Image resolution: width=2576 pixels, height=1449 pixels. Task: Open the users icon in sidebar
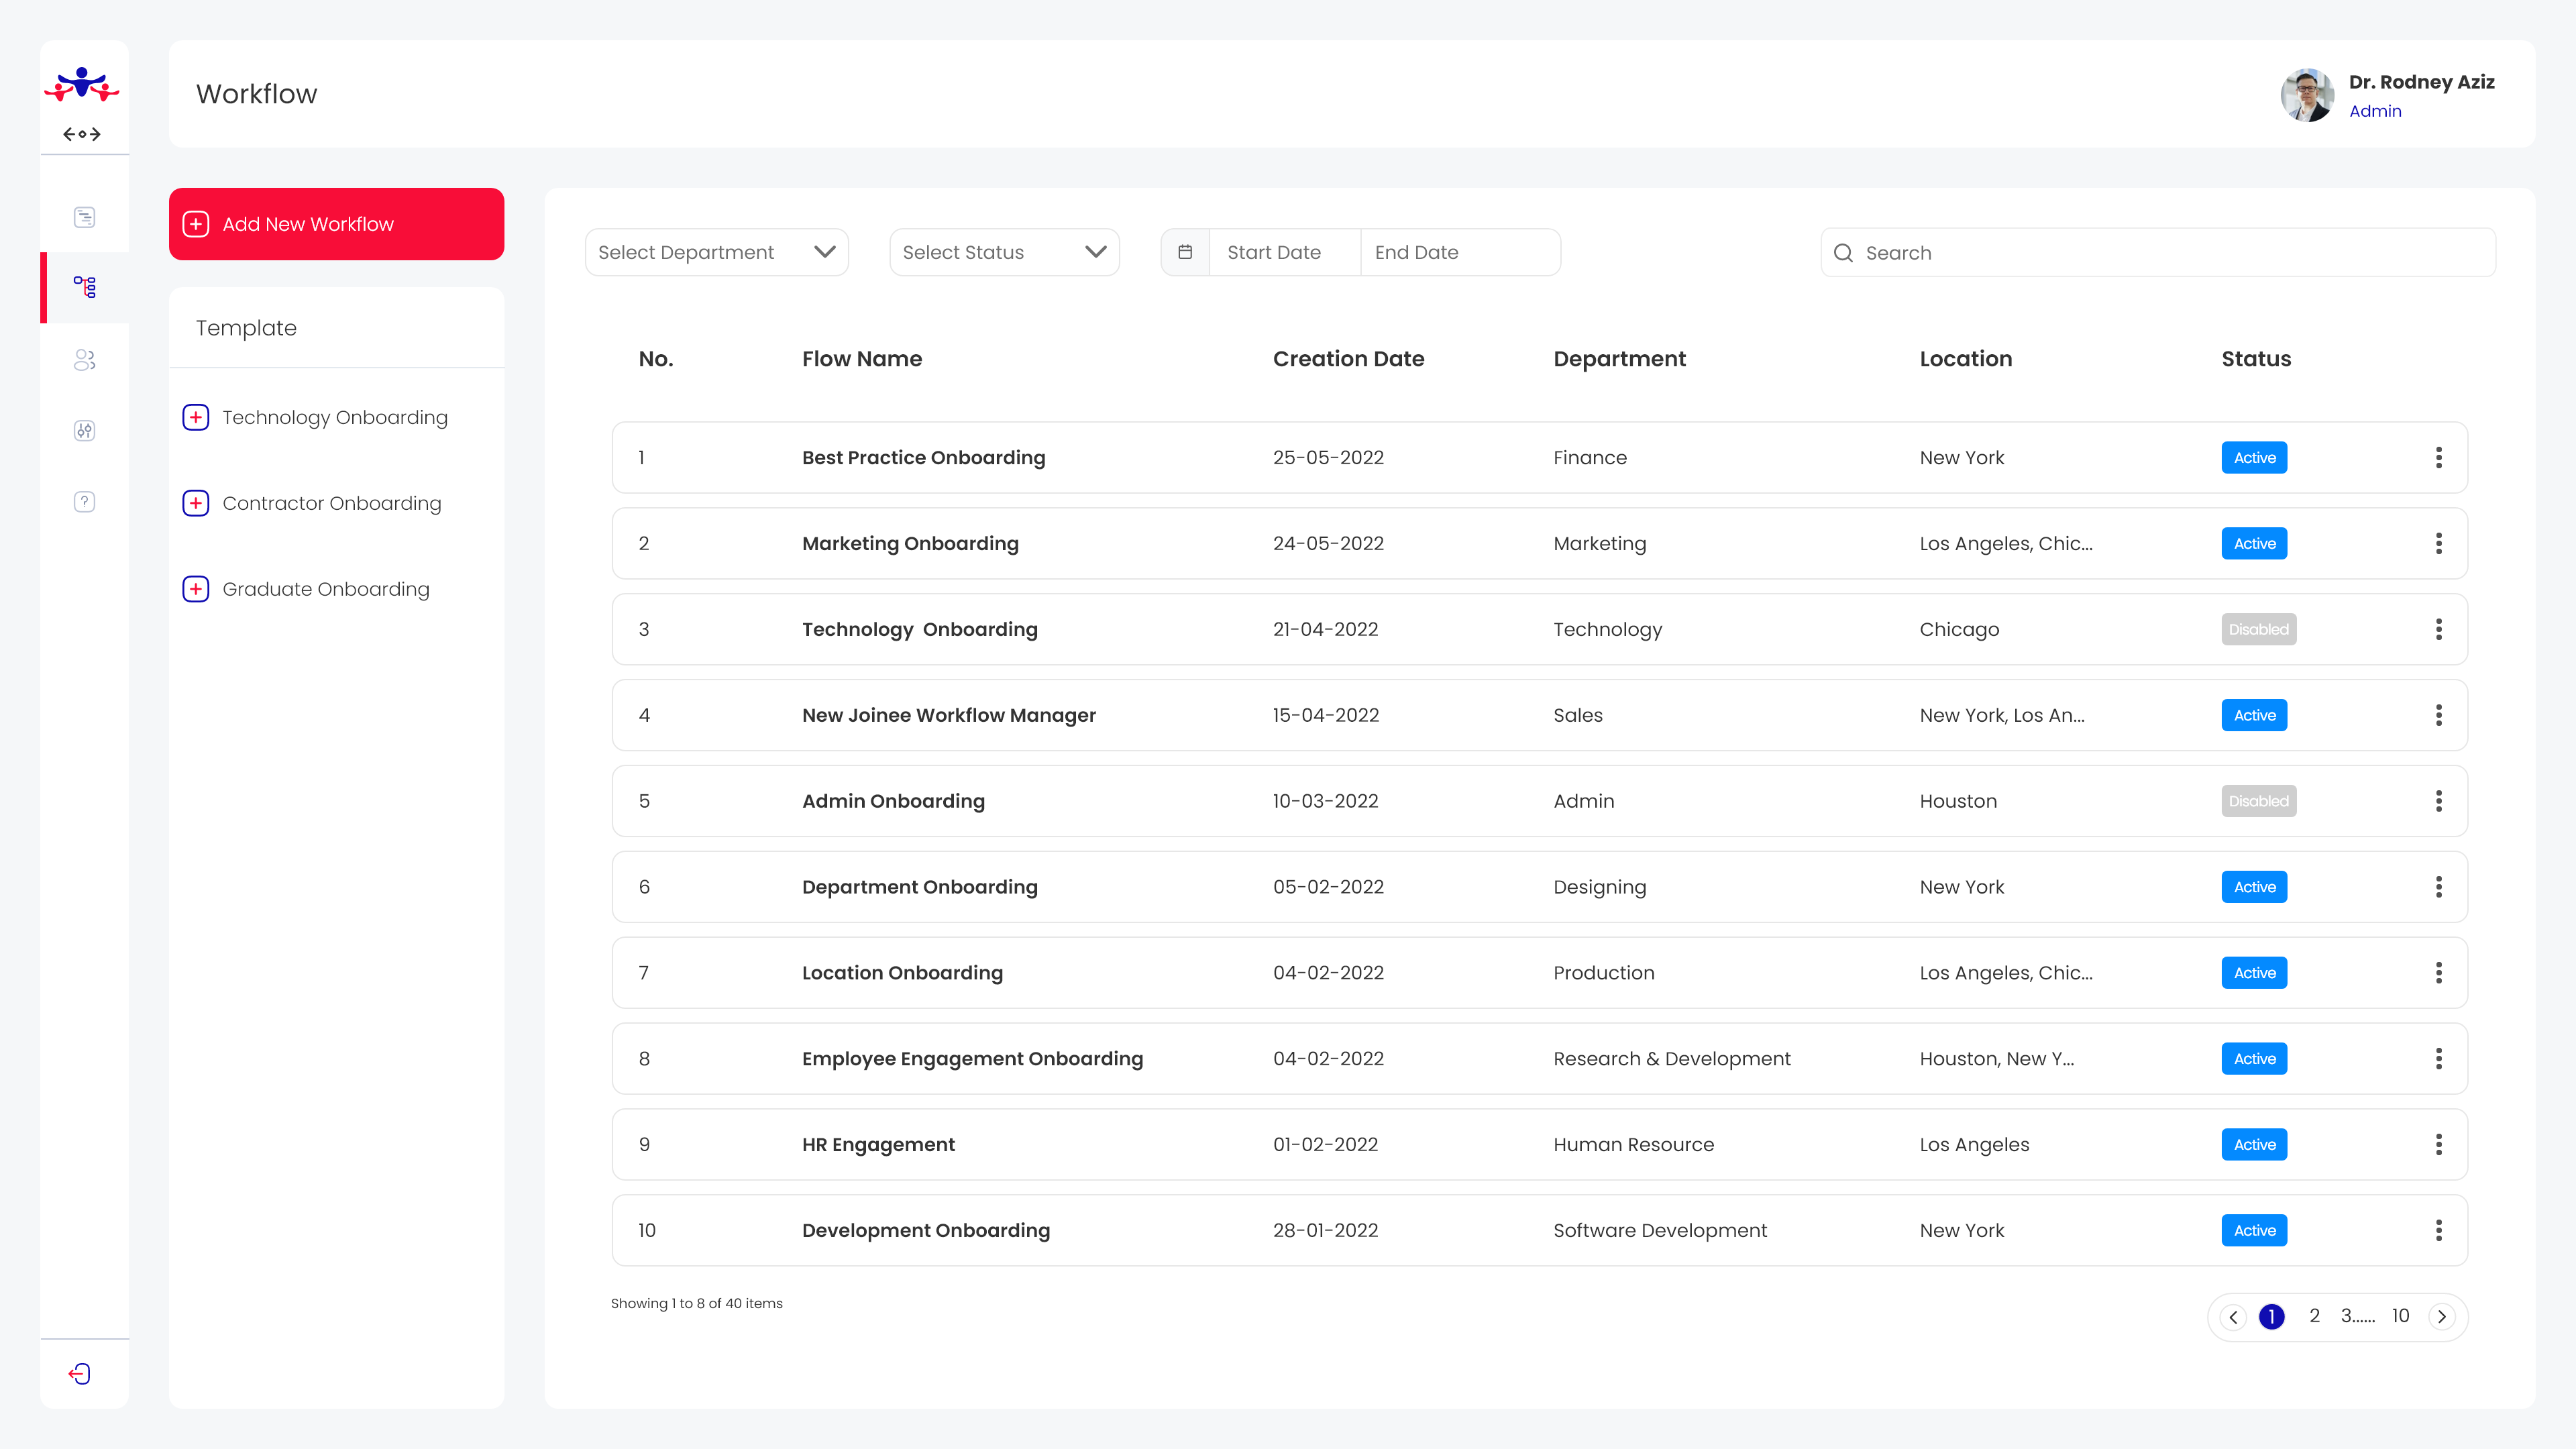pos(84,360)
